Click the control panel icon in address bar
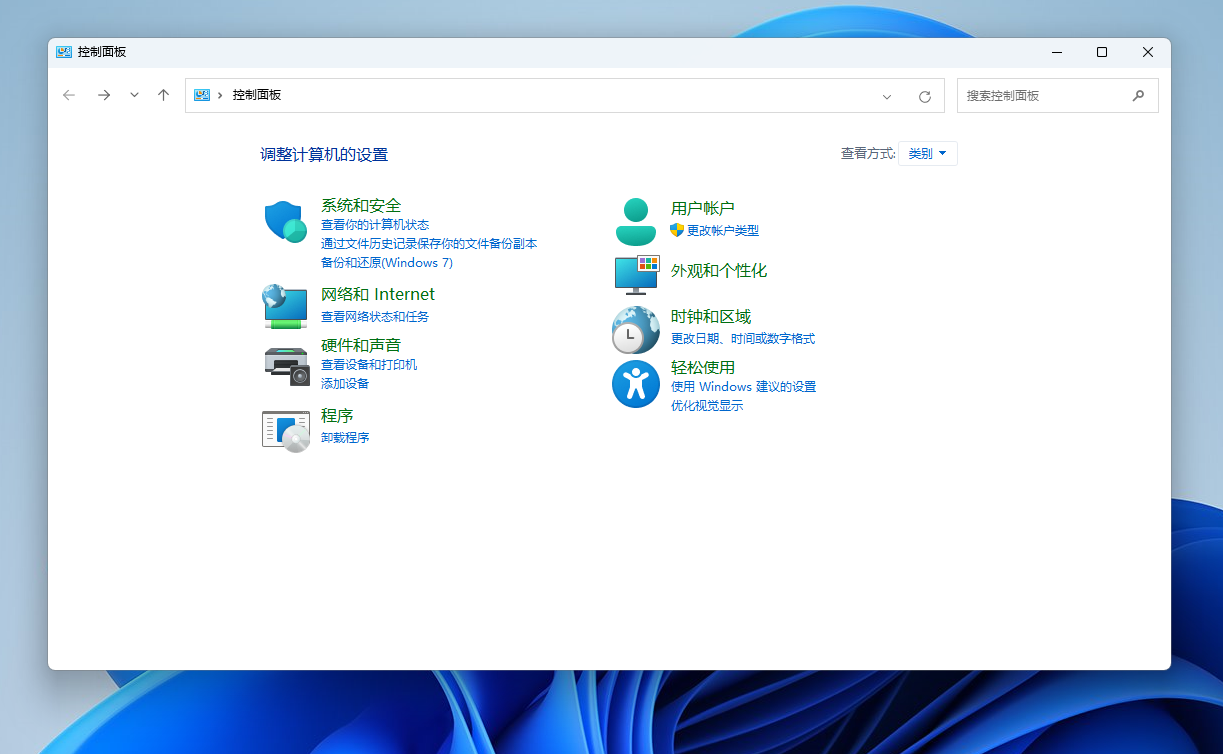The height and width of the screenshot is (754, 1223). 202,95
